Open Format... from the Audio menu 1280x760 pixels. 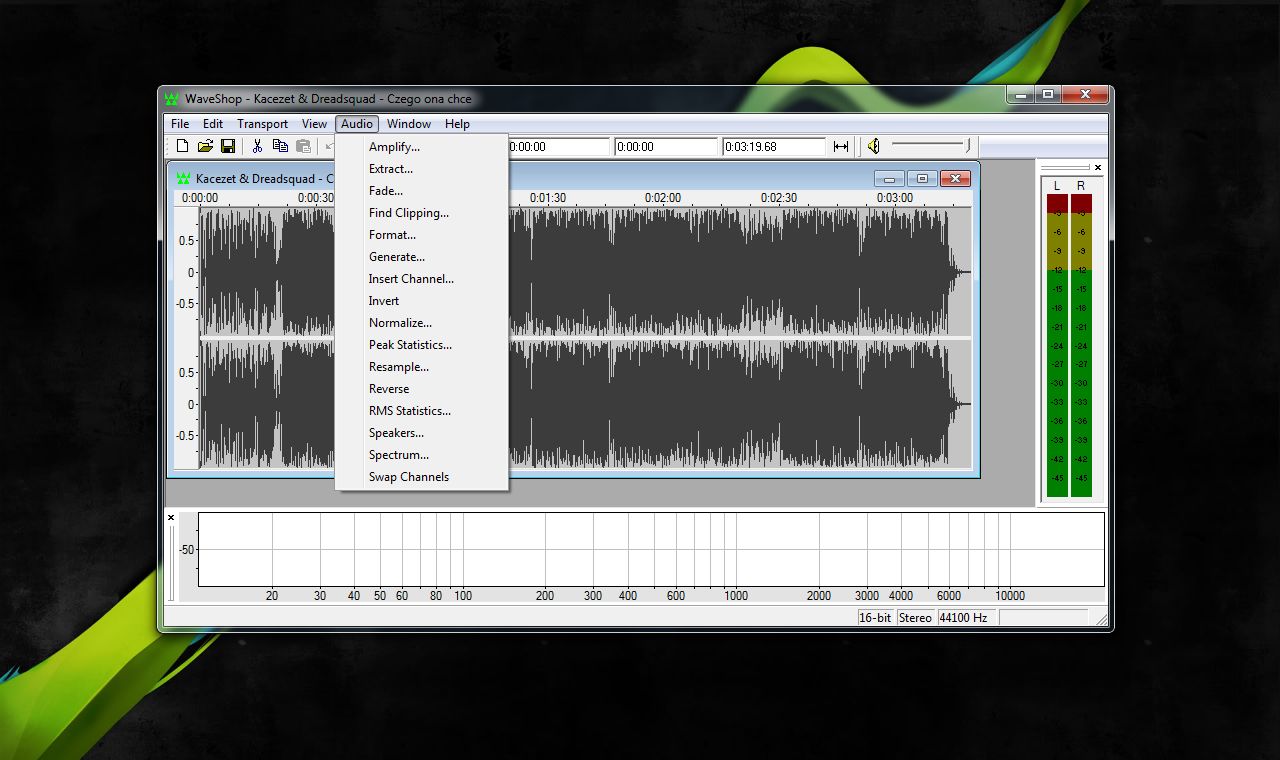(422, 235)
